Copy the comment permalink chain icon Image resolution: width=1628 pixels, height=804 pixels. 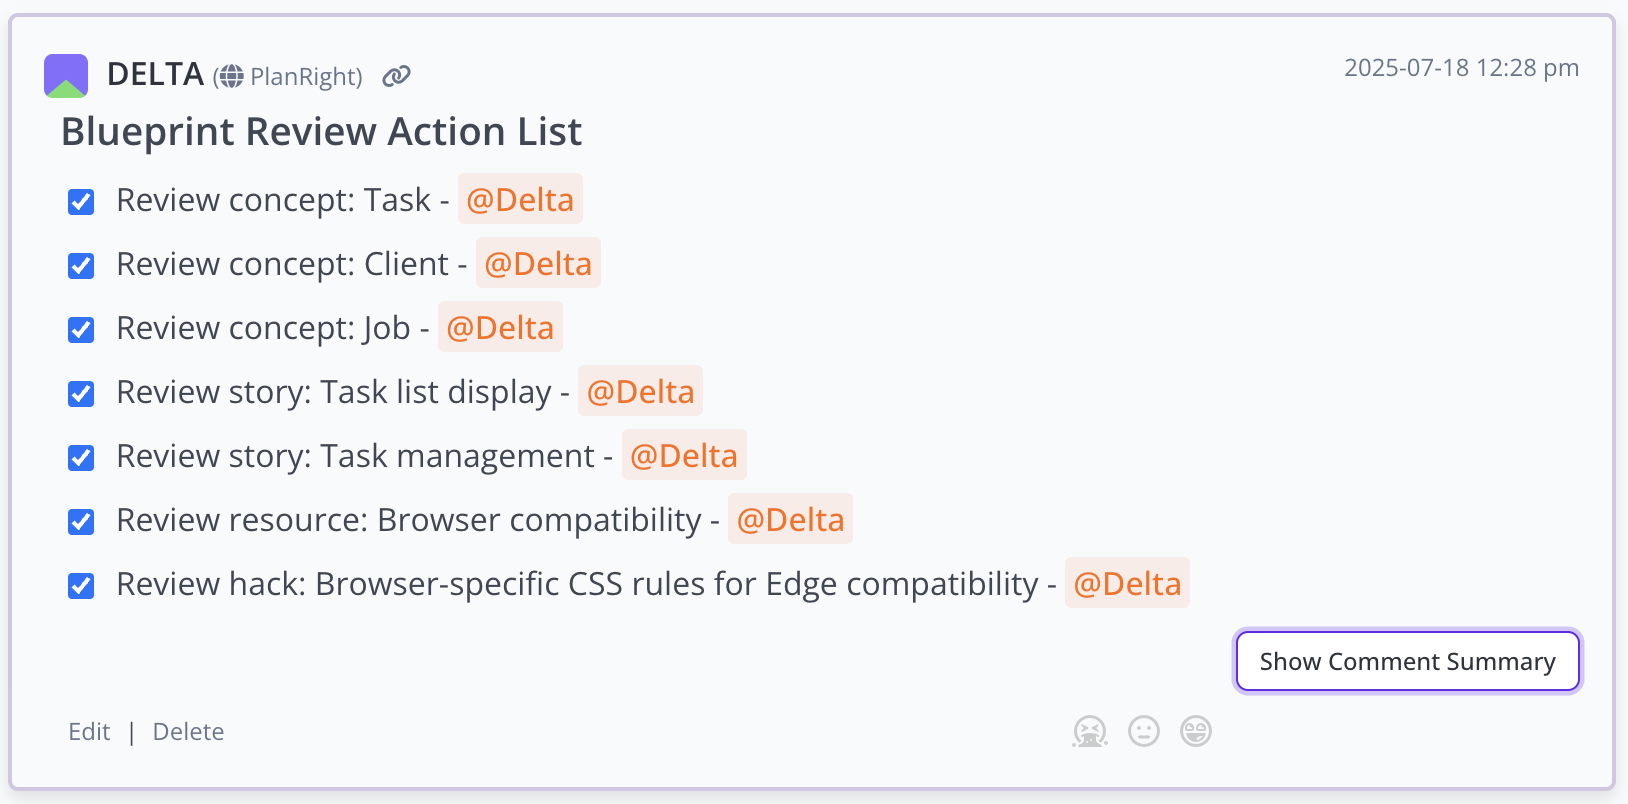(397, 76)
